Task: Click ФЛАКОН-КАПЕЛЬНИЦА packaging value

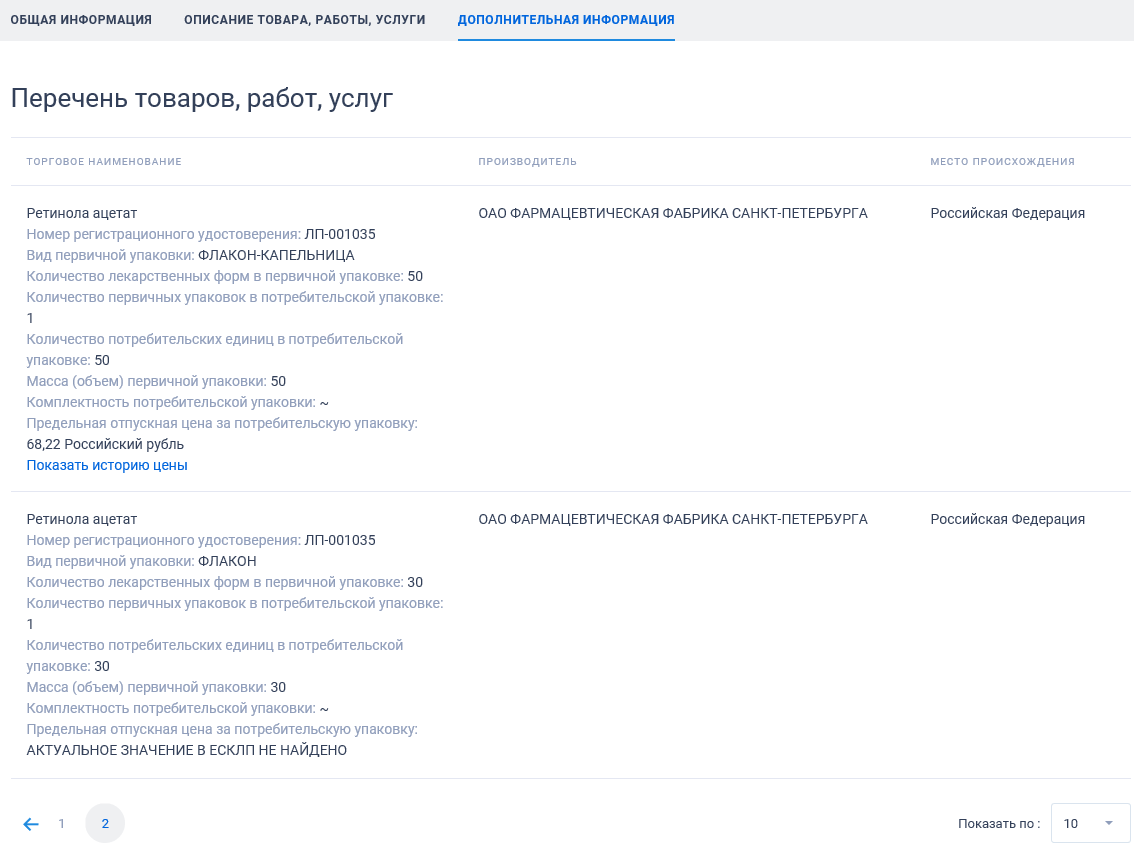Action: (x=276, y=255)
